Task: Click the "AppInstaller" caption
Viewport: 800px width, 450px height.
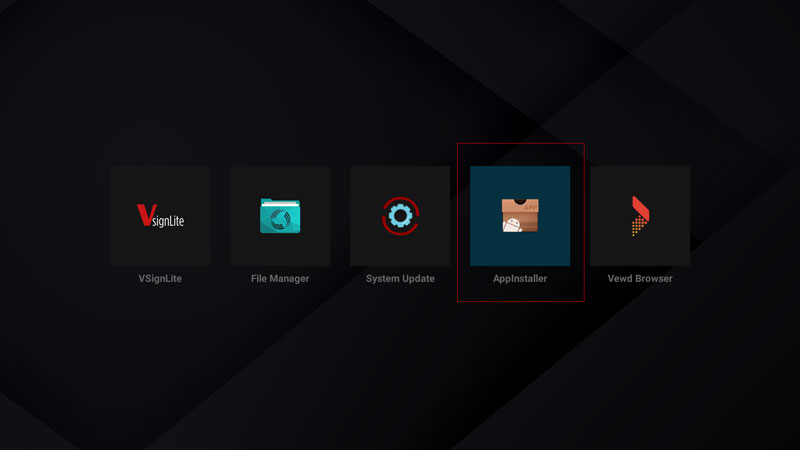Action: 520,278
